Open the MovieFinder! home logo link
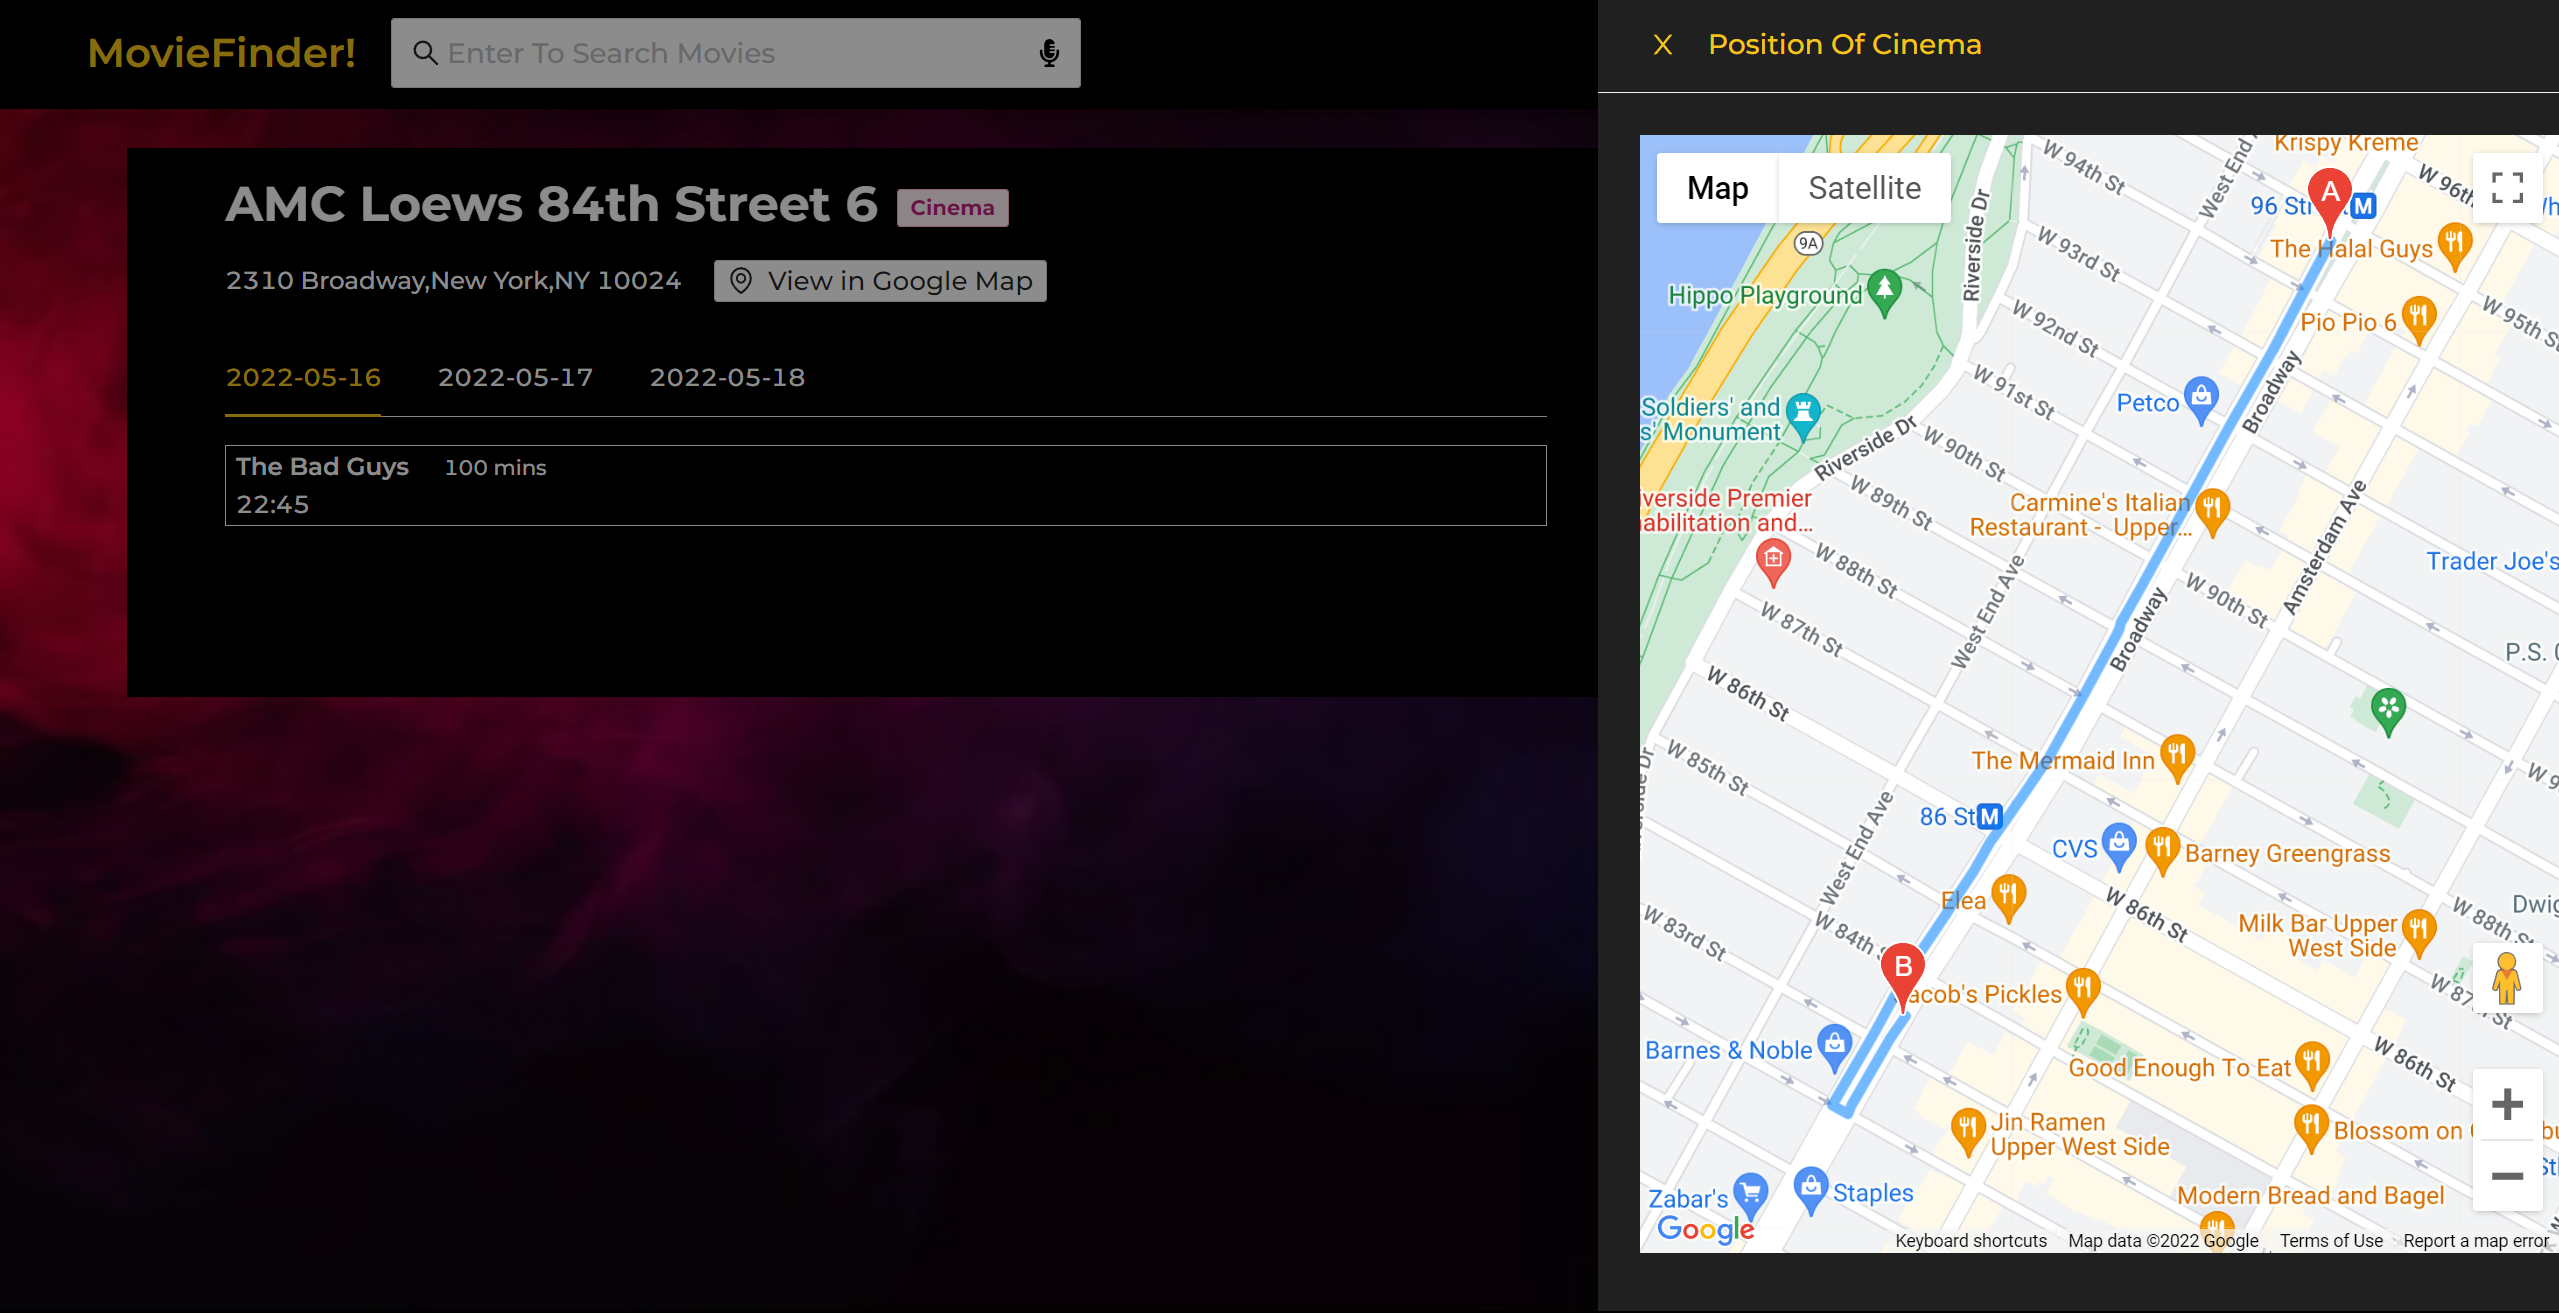Viewport: 2559px width, 1313px height. pos(221,53)
